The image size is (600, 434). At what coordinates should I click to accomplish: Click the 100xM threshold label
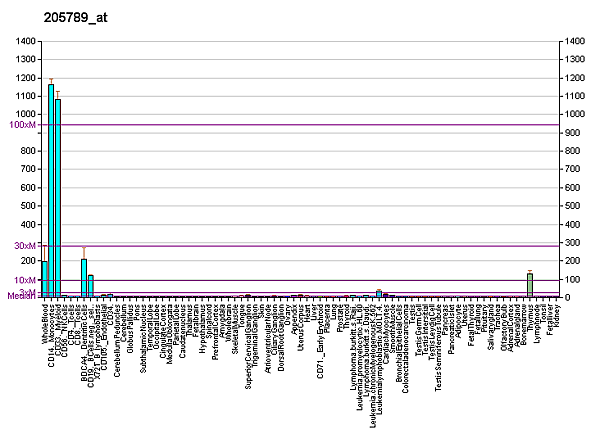tap(22, 125)
